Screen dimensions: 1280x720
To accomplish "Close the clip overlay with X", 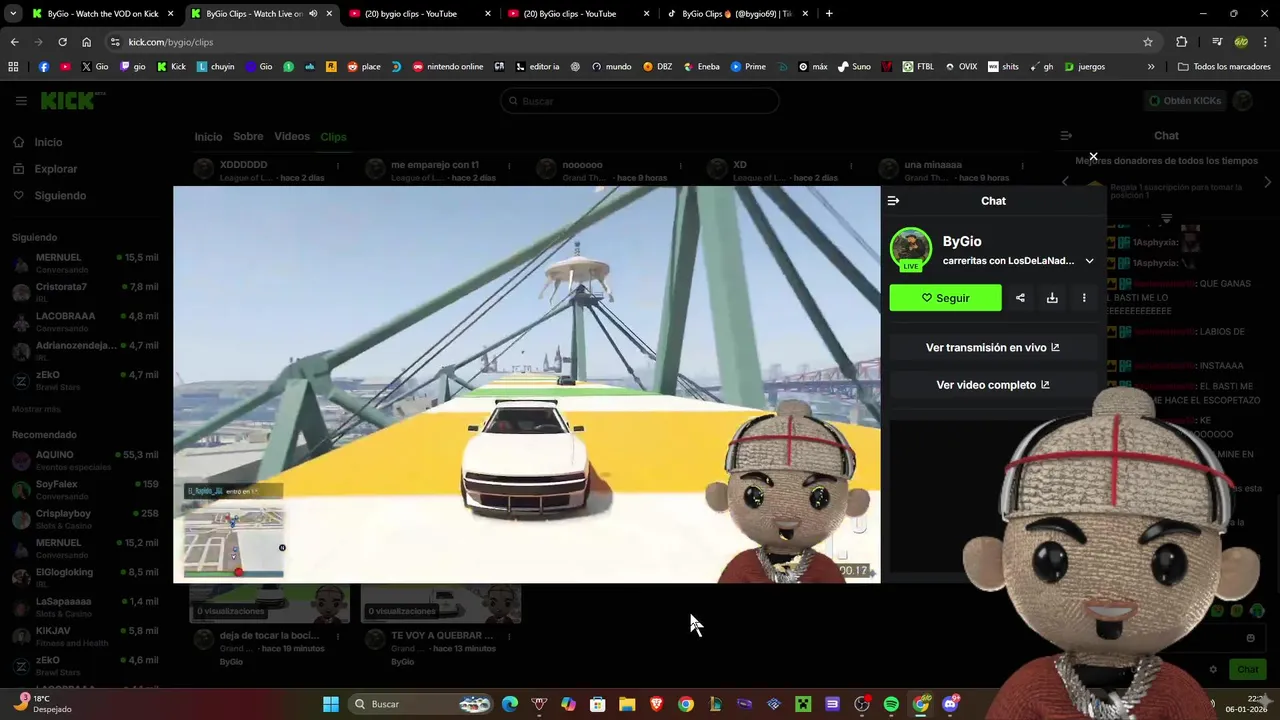I will [1093, 157].
